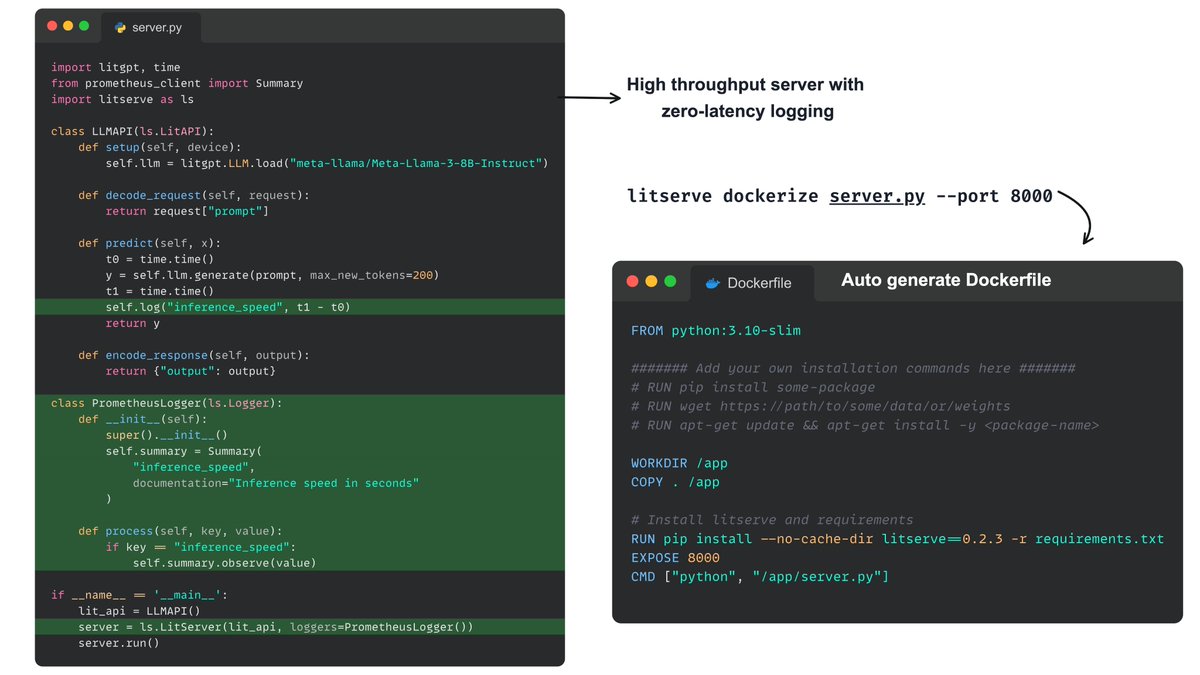This screenshot has height=675, width=1200.
Task: Click 'return request["prompt"]' line
Action: pyautogui.click(x=187, y=211)
